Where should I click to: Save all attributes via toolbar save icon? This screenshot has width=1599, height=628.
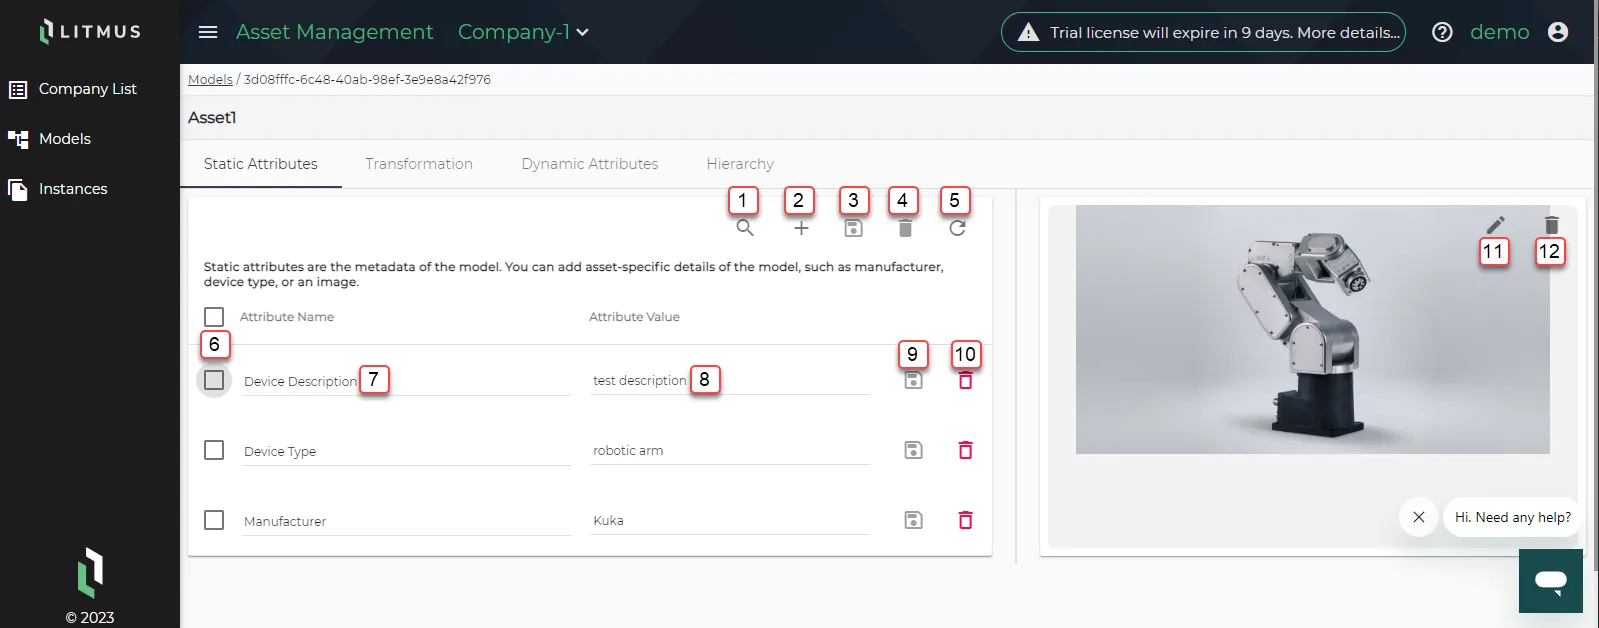[853, 228]
